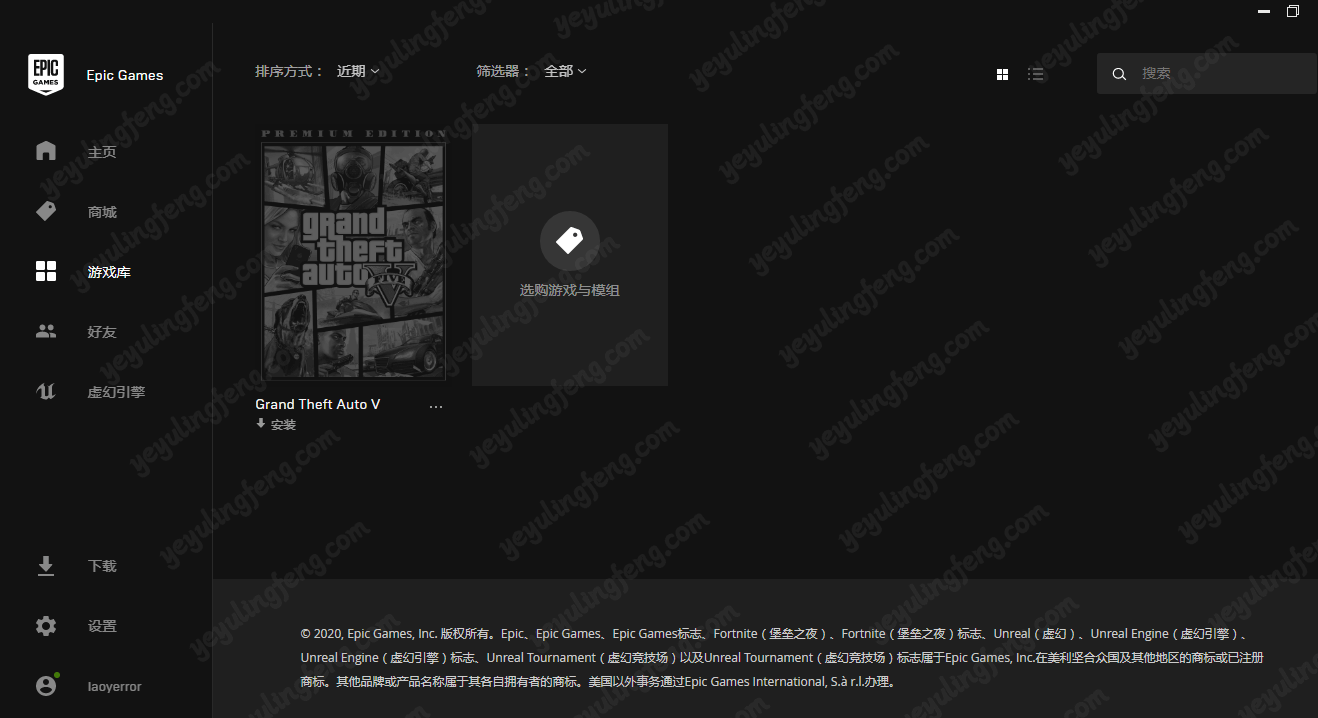This screenshot has width=1318, height=718.
Task: Click the Unreal Engine logo icon
Action: point(46,391)
